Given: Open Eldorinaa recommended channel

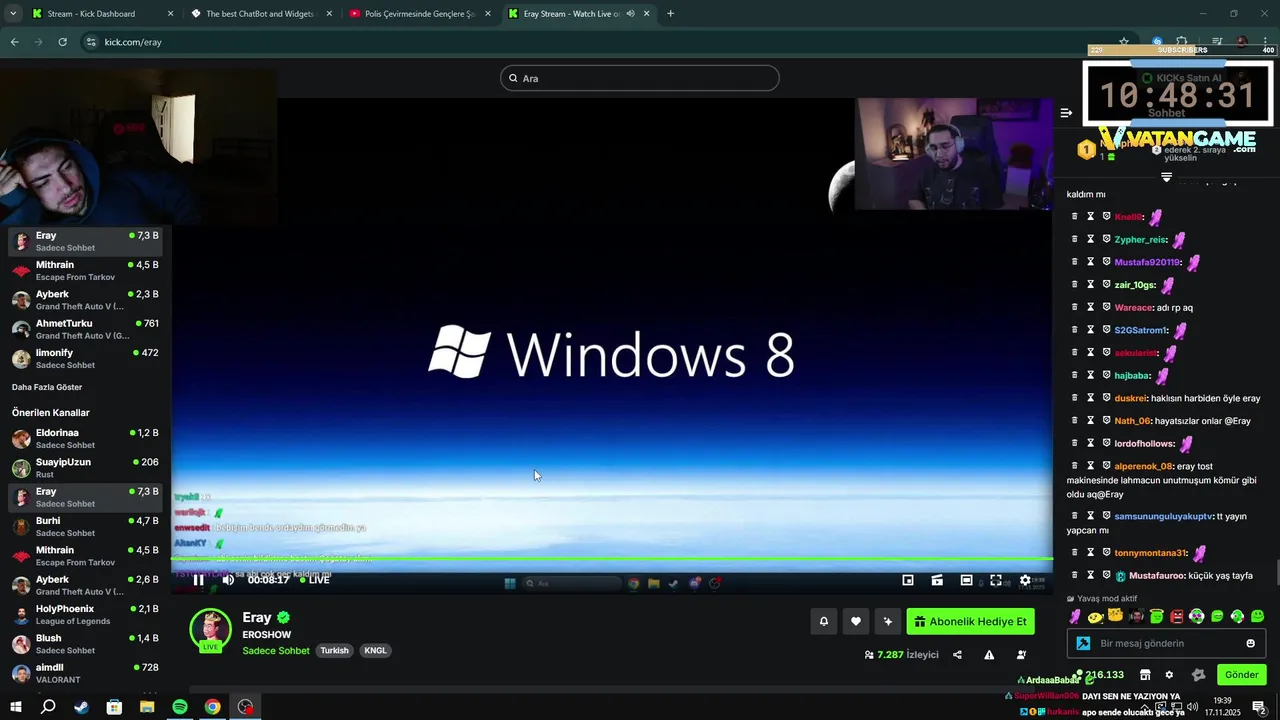Looking at the screenshot, I should tap(85, 439).
